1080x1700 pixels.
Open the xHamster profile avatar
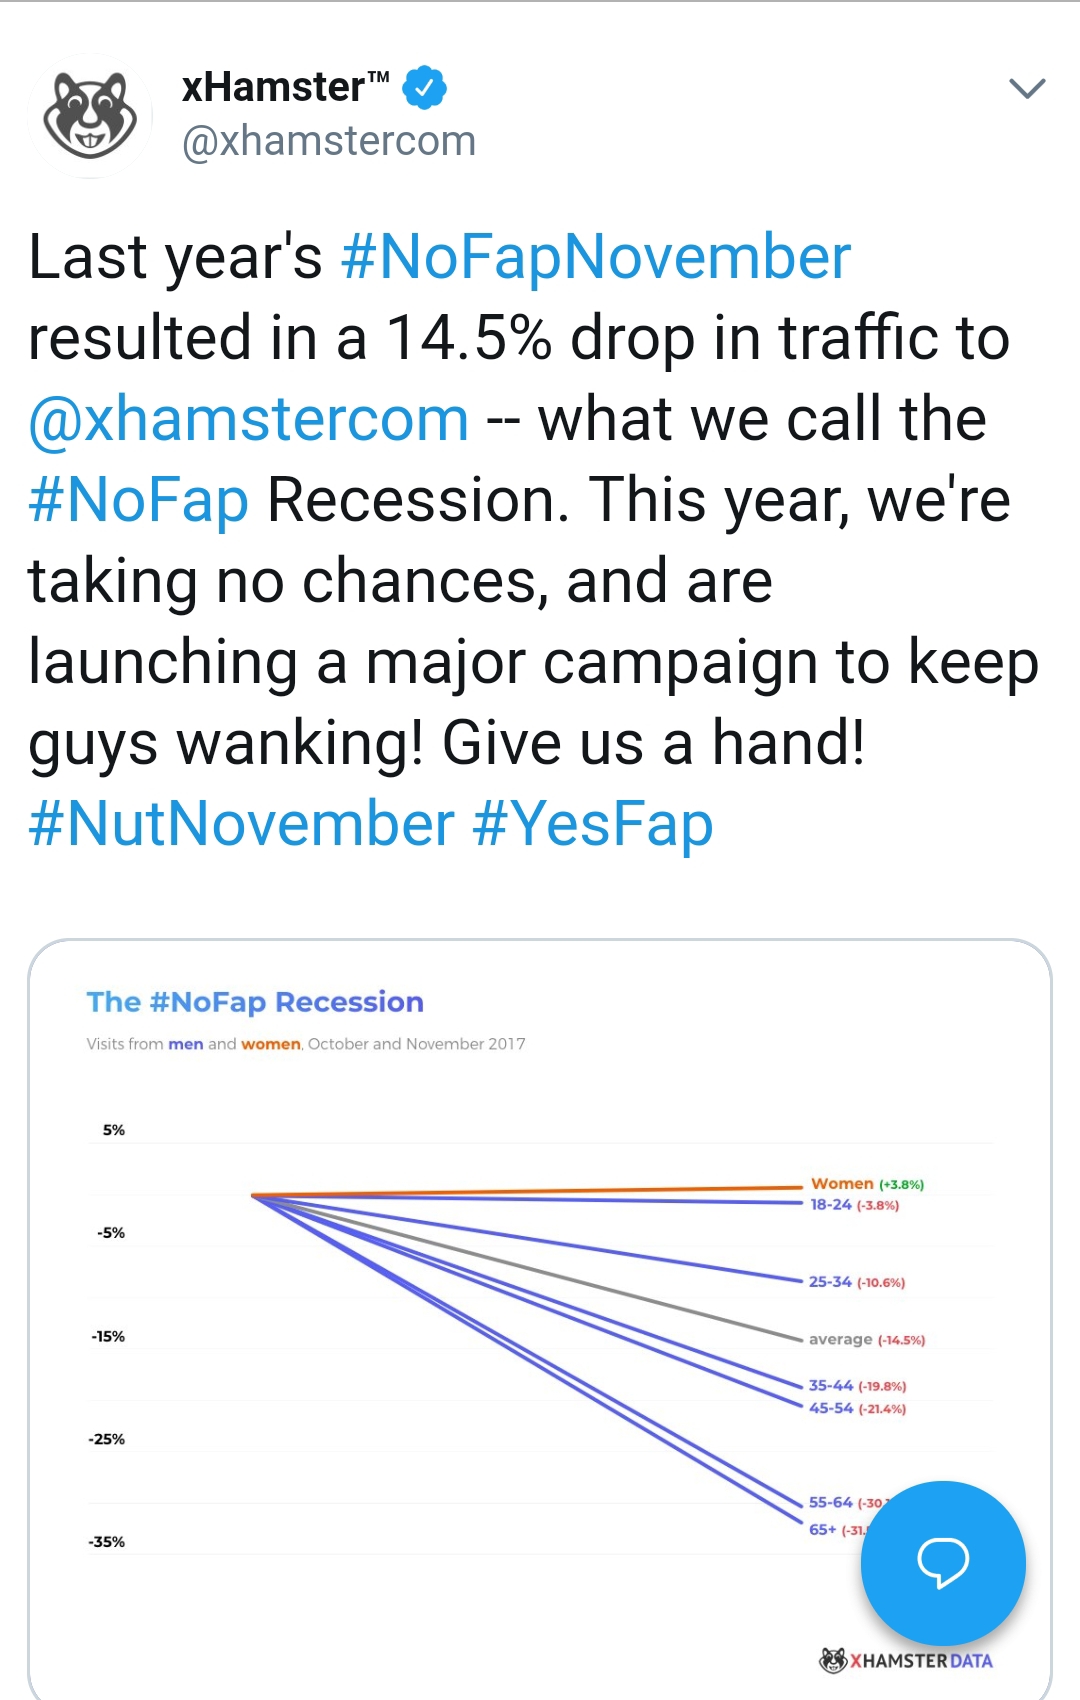point(90,115)
